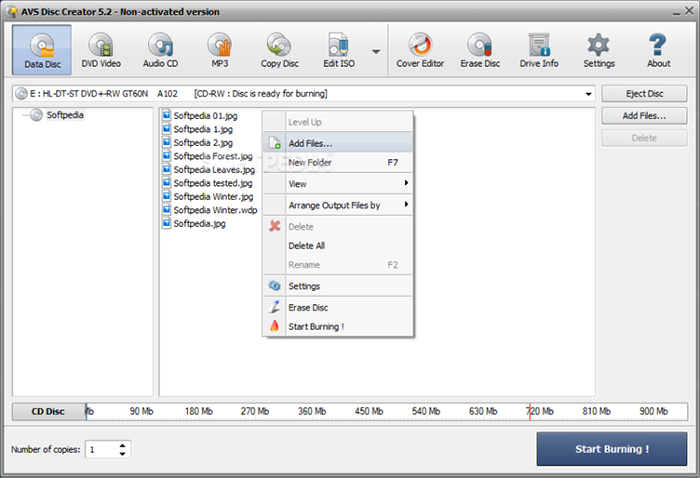Open the DVD Video project type
Image resolution: width=700 pixels, height=478 pixels.
pos(101,50)
